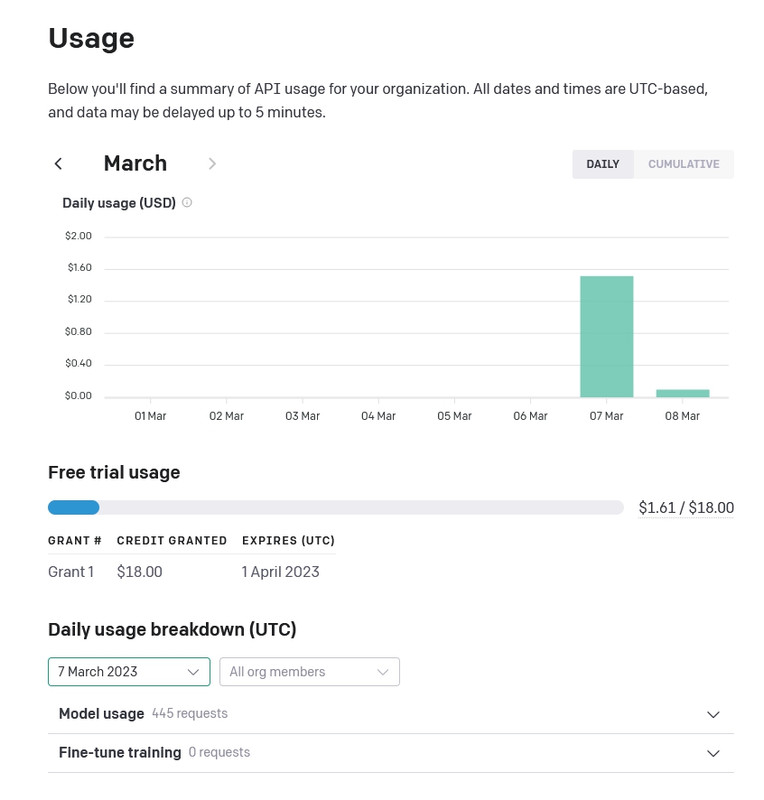Click the 08 Mar usage bar

click(x=682, y=393)
